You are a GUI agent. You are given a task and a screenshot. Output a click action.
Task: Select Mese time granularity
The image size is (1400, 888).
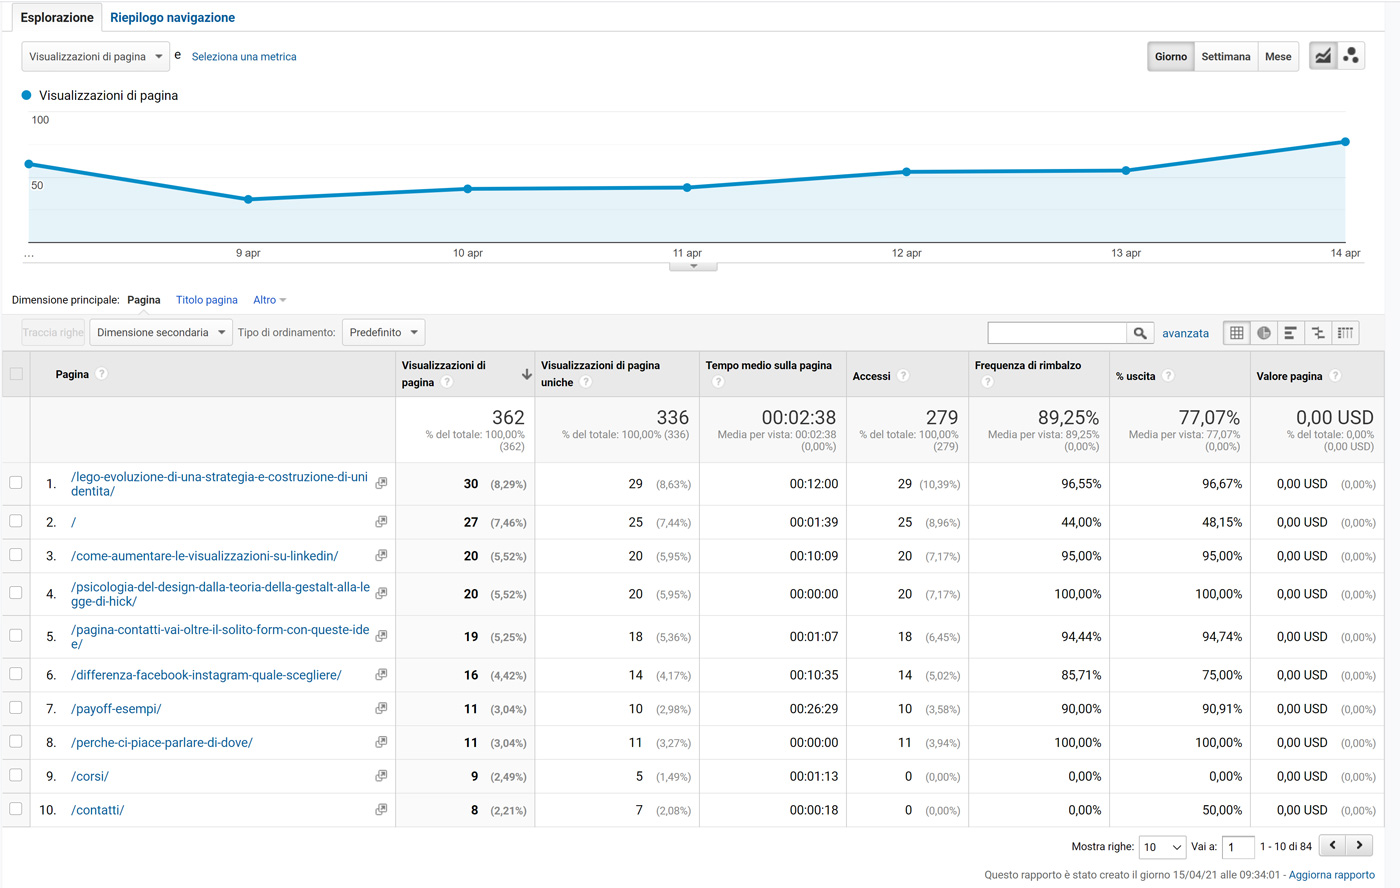1278,56
